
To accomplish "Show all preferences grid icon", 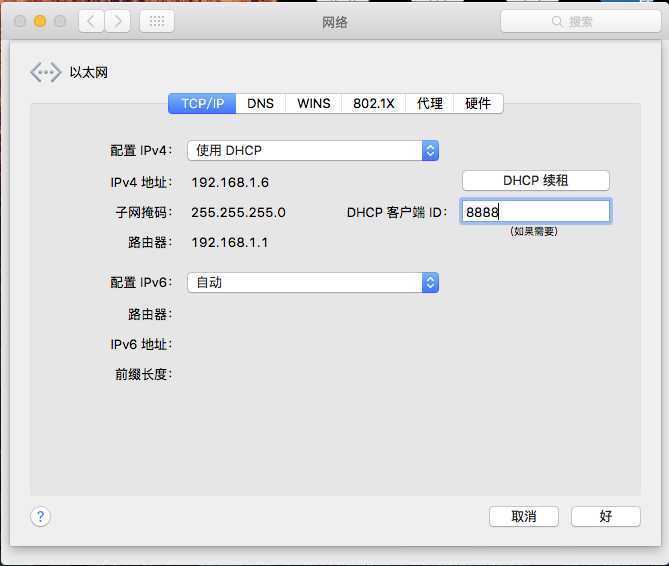I will pos(157,21).
